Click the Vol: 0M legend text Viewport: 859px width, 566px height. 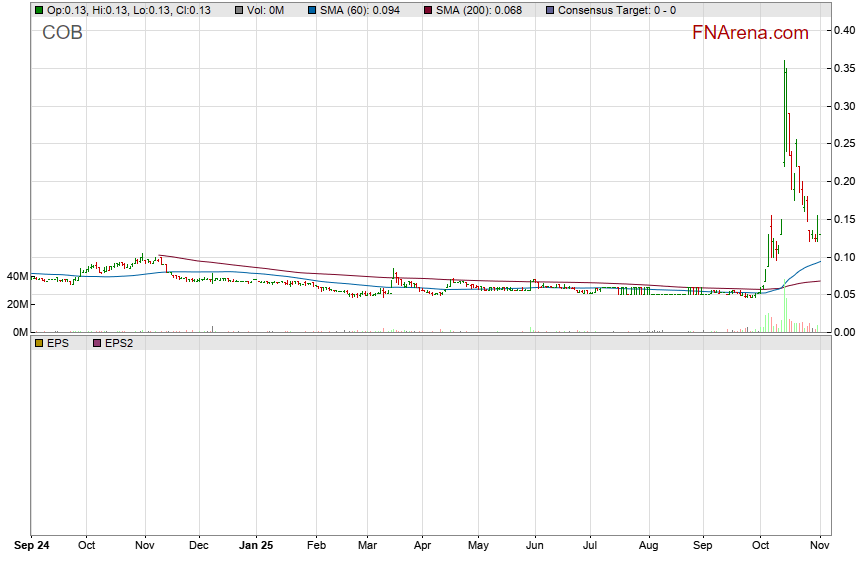pos(273,10)
